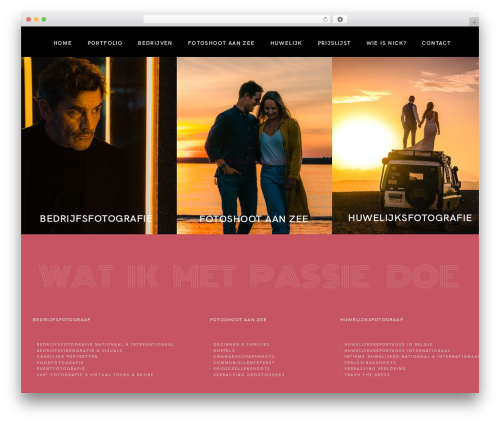Click Huwelijksreportages Internationaal list item

tap(395, 350)
